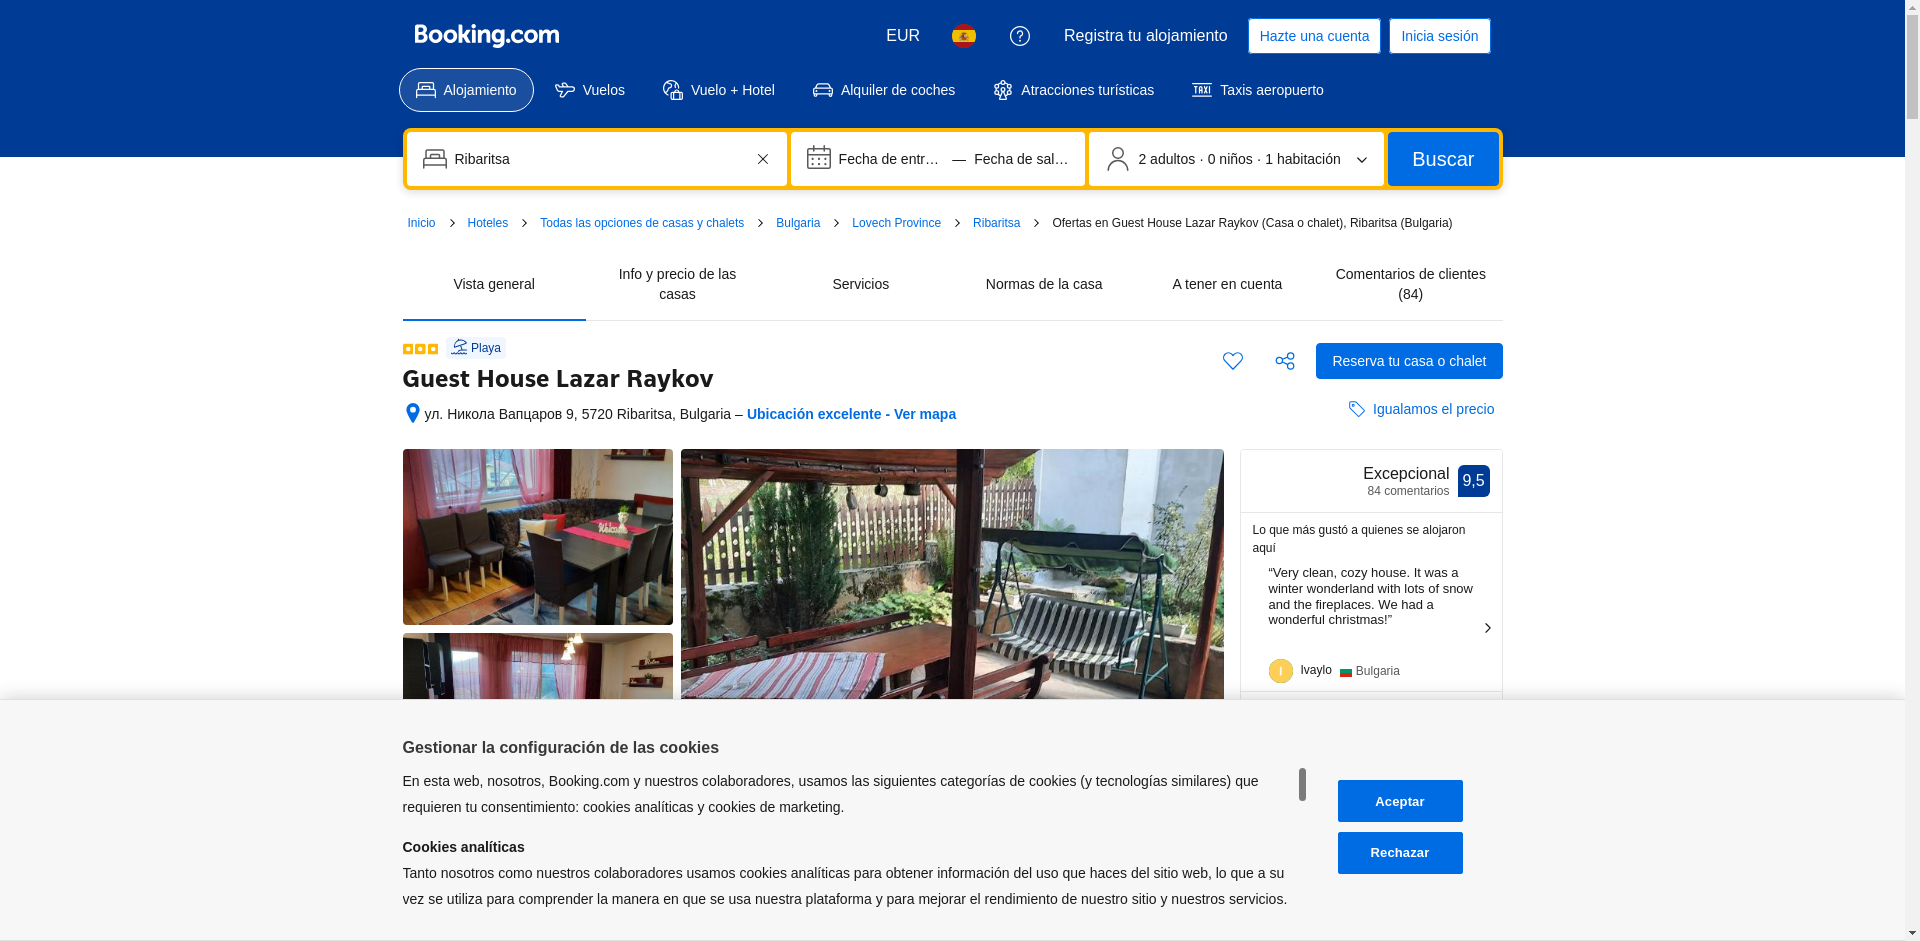Open the EUR currency selector

(x=902, y=36)
